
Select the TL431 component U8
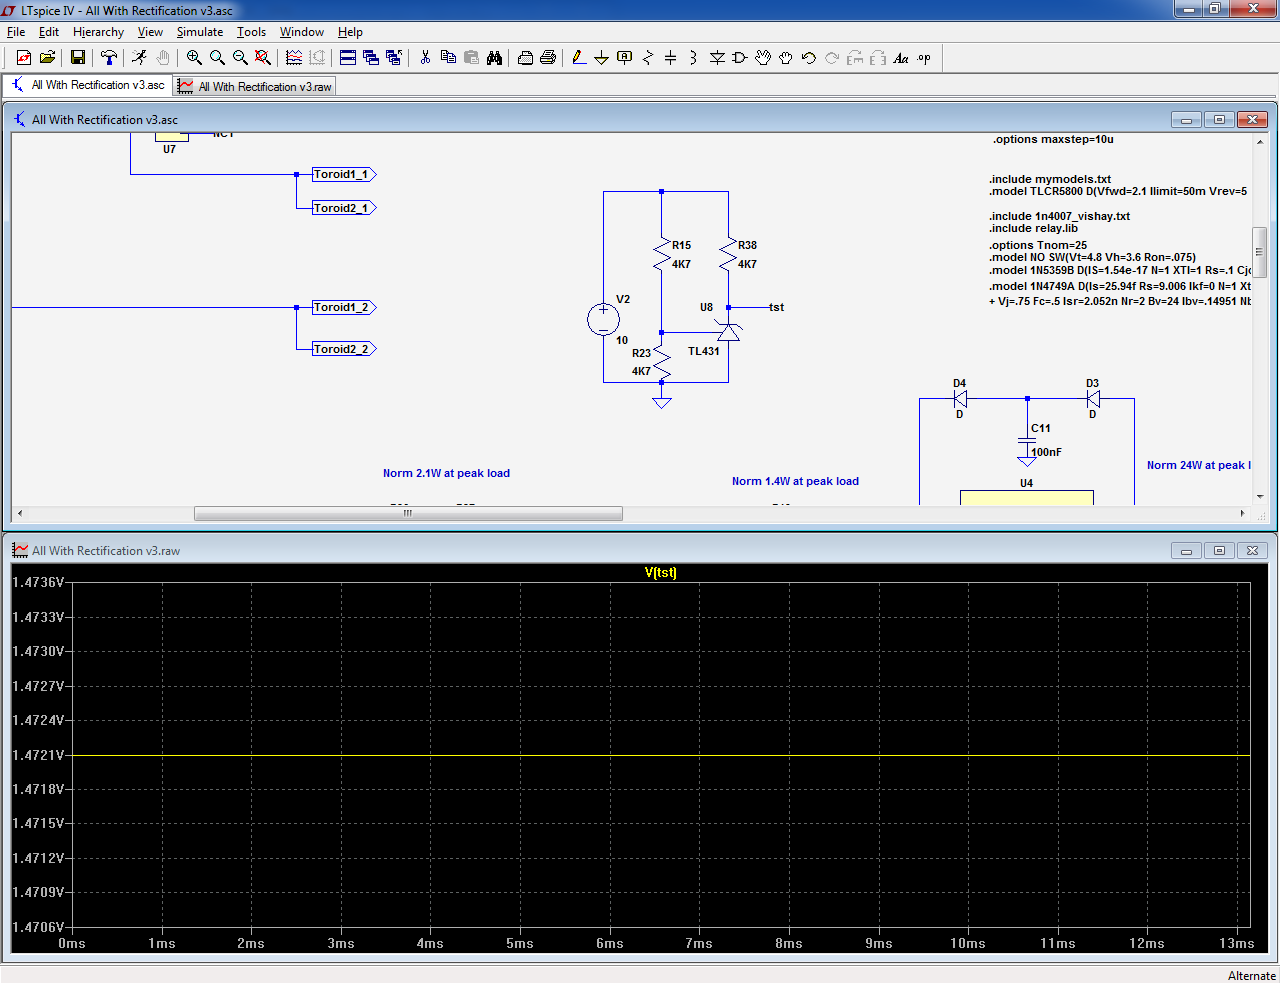(729, 332)
